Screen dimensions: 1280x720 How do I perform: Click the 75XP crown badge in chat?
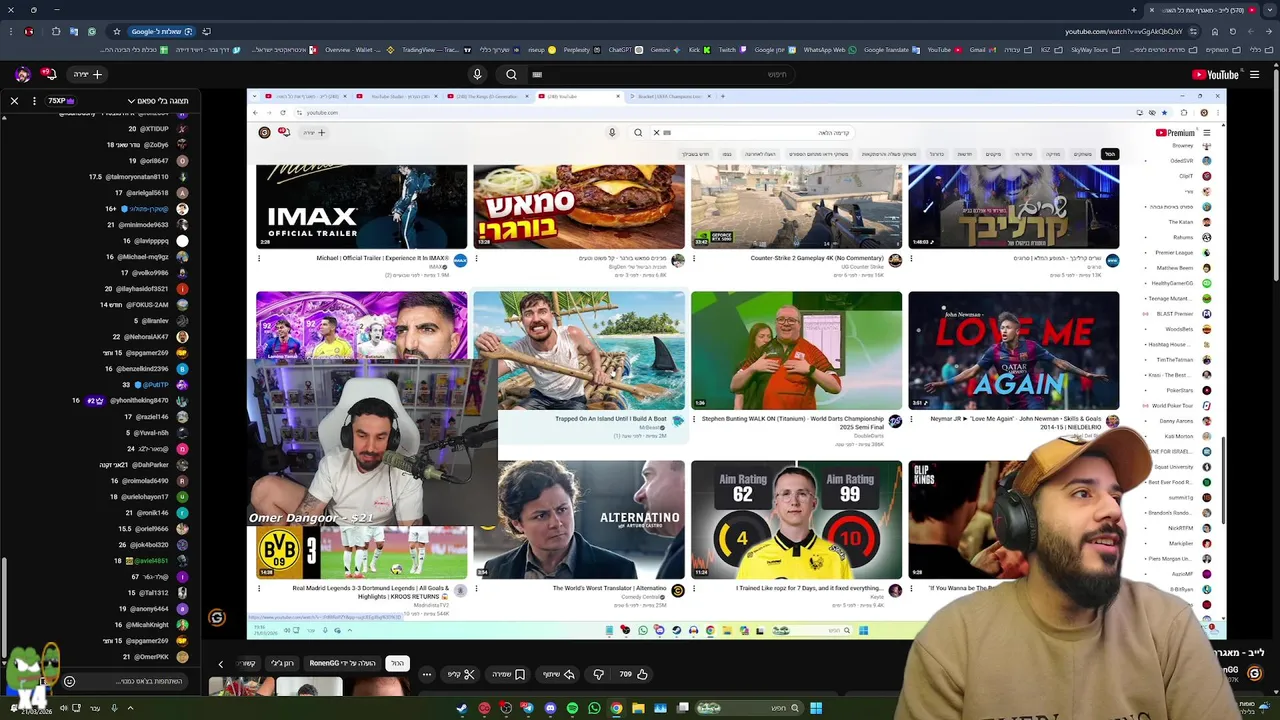[61, 101]
